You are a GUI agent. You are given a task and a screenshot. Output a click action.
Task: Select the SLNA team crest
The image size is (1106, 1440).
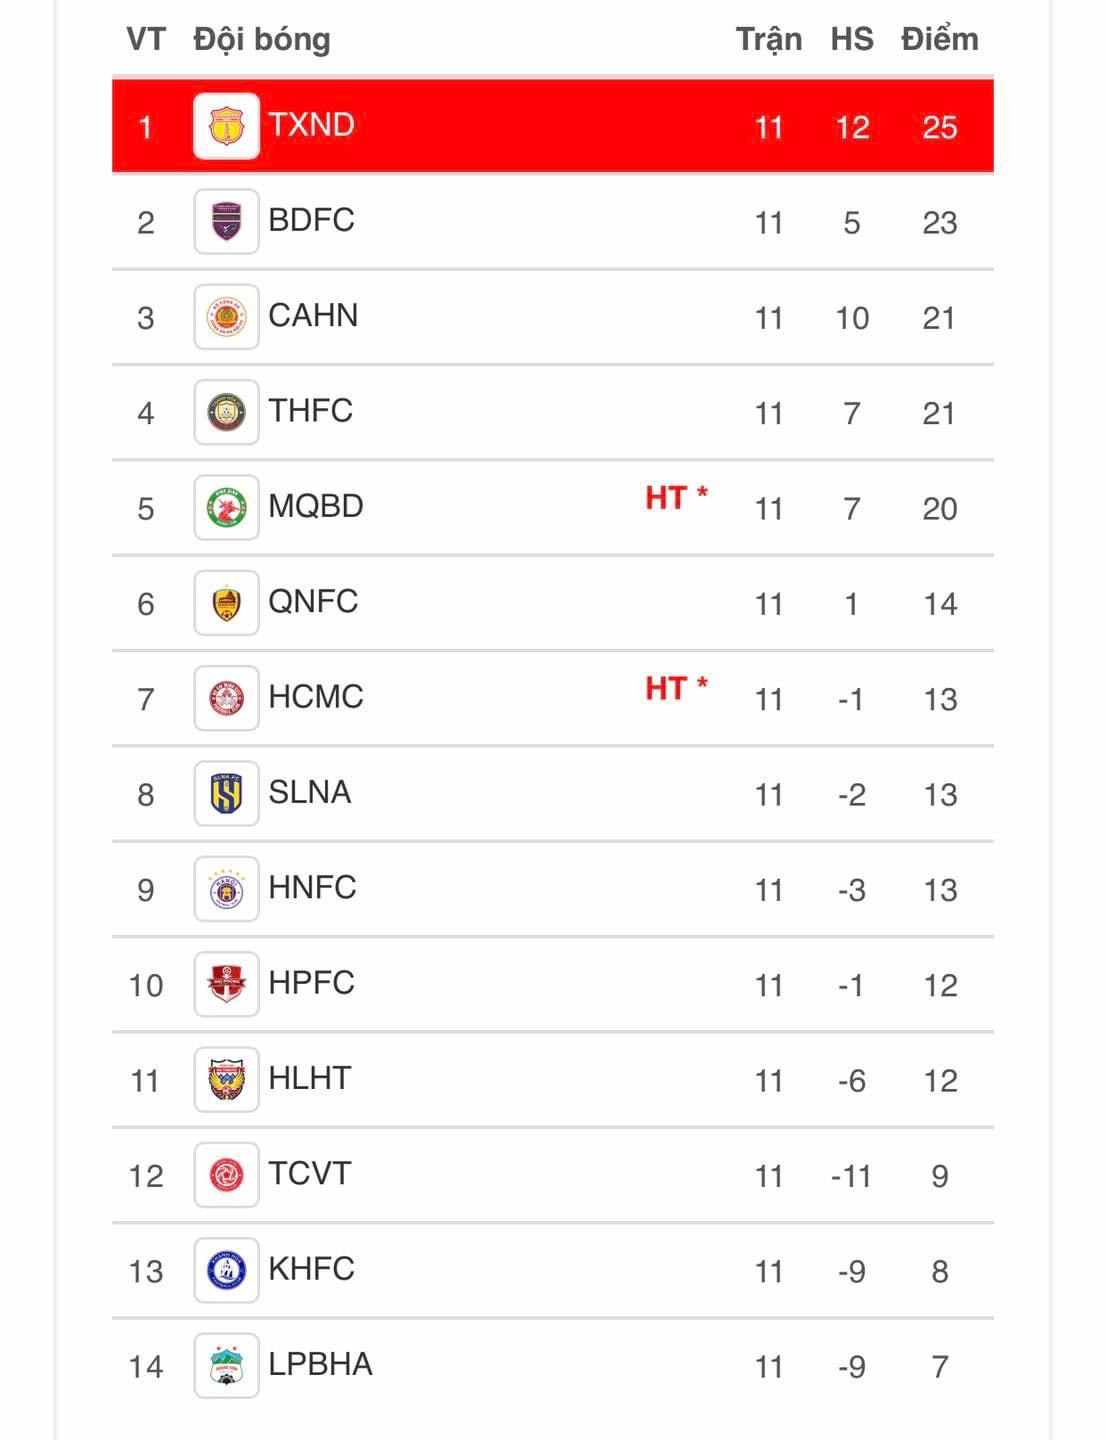click(226, 793)
